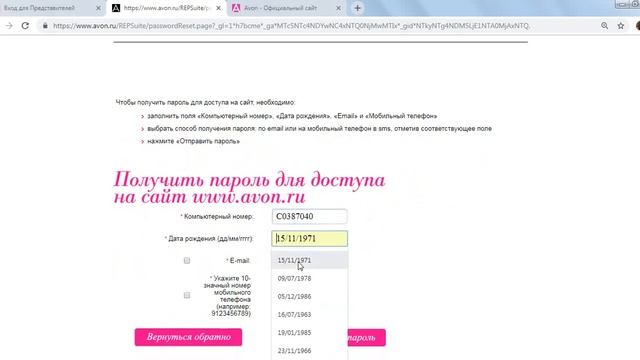This screenshot has height=360, width=640.
Task: Click the 'E-mail:' label
Action: point(240,260)
